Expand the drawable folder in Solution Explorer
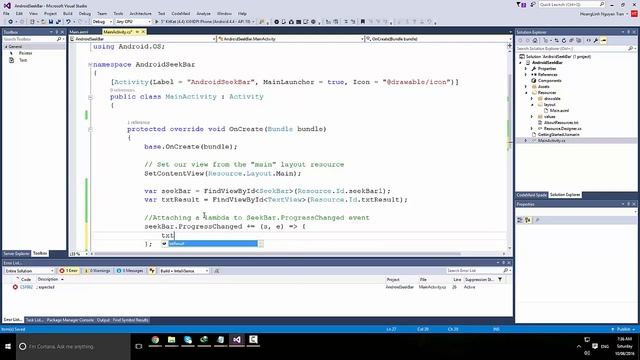640x360 pixels. 531,98
